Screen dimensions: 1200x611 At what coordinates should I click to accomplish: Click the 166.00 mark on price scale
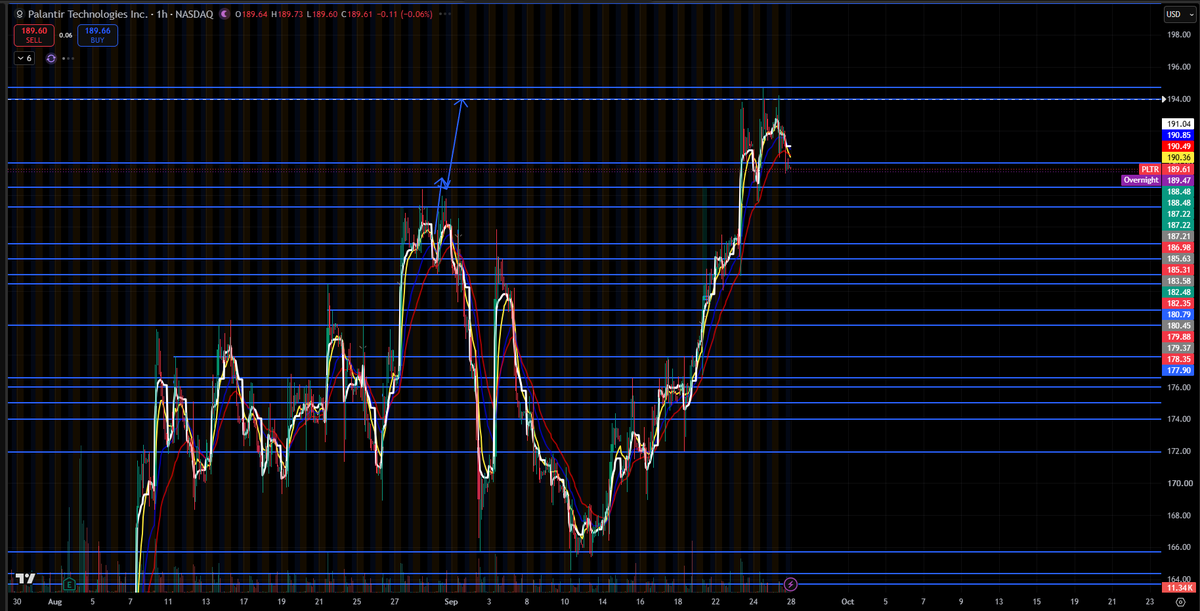coord(1177,547)
